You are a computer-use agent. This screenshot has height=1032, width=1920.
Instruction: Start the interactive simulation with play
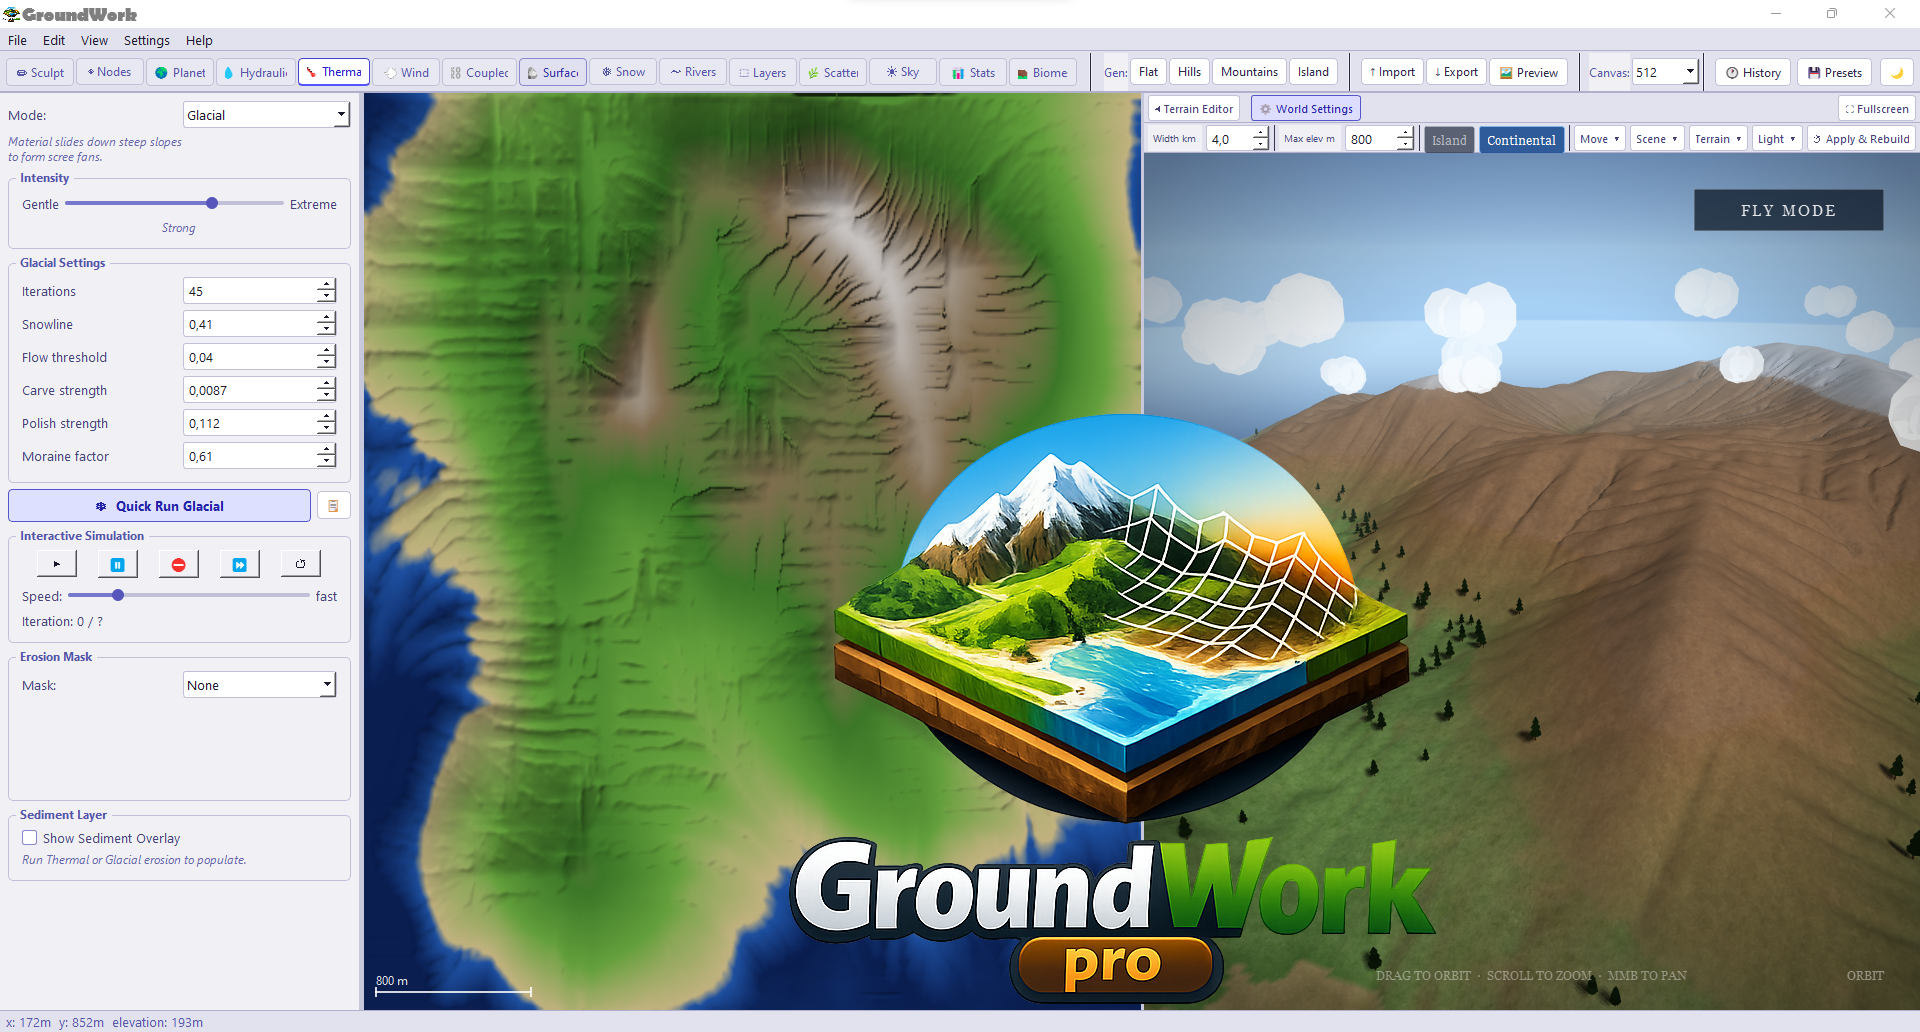tap(57, 565)
